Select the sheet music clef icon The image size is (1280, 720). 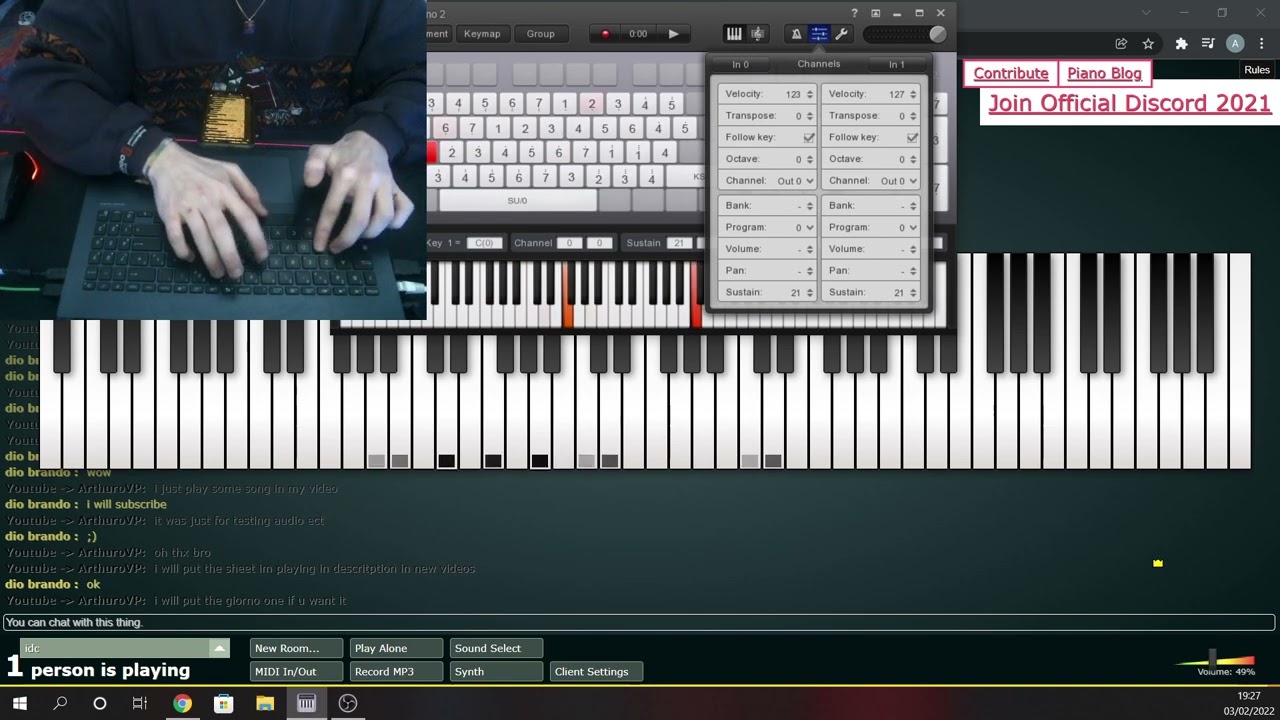(758, 34)
